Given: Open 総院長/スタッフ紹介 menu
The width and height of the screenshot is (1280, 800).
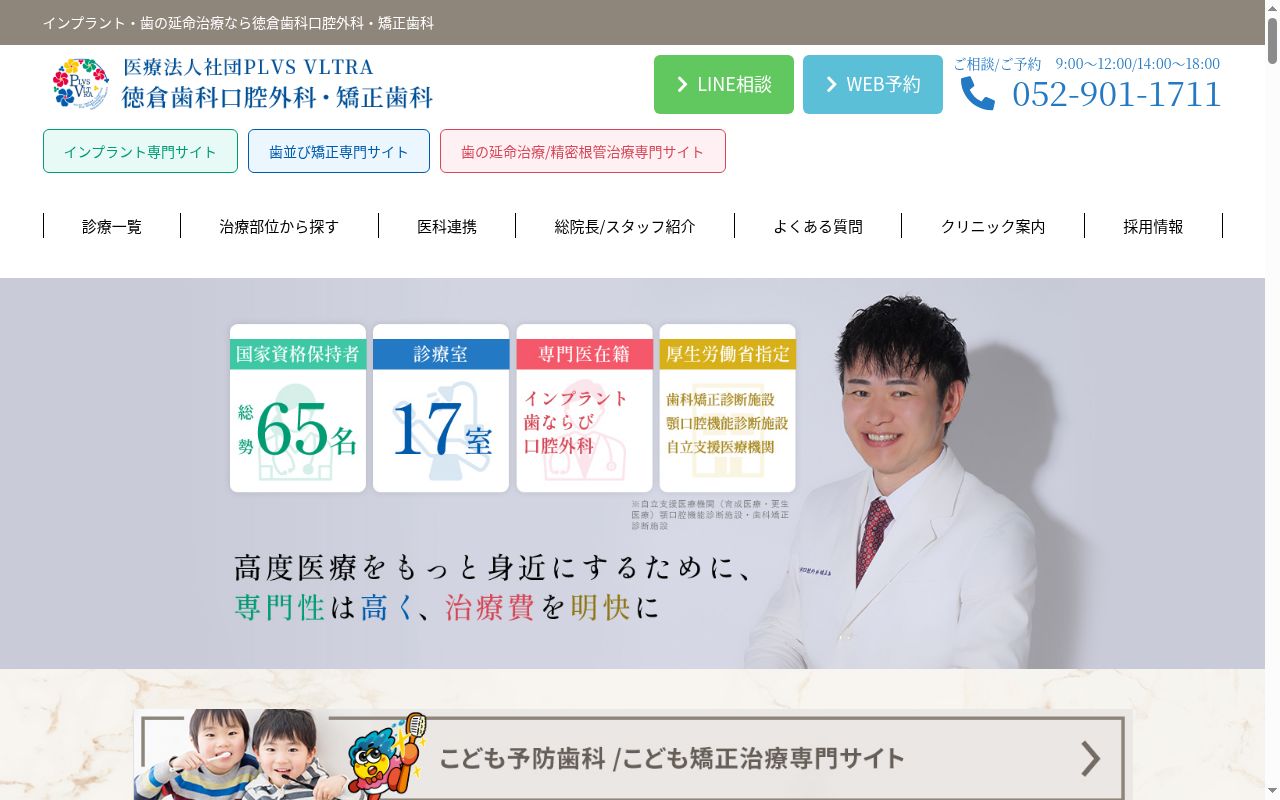Looking at the screenshot, I should click(625, 226).
